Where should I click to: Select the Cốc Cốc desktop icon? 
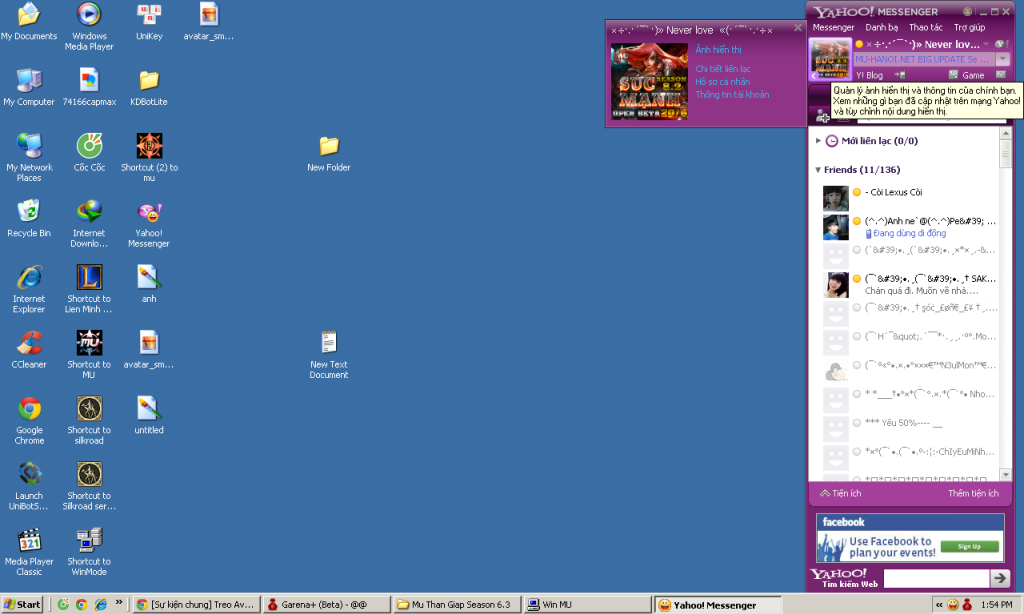coord(89,152)
